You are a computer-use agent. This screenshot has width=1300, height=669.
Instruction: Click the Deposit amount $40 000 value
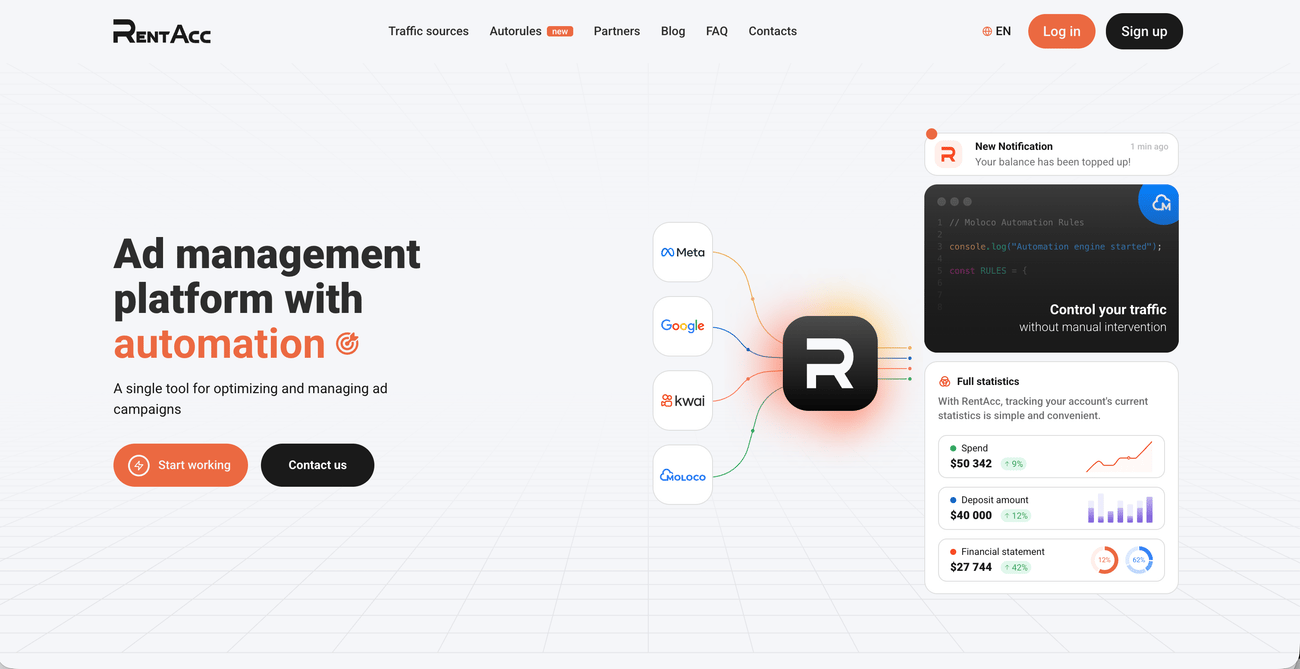click(971, 516)
